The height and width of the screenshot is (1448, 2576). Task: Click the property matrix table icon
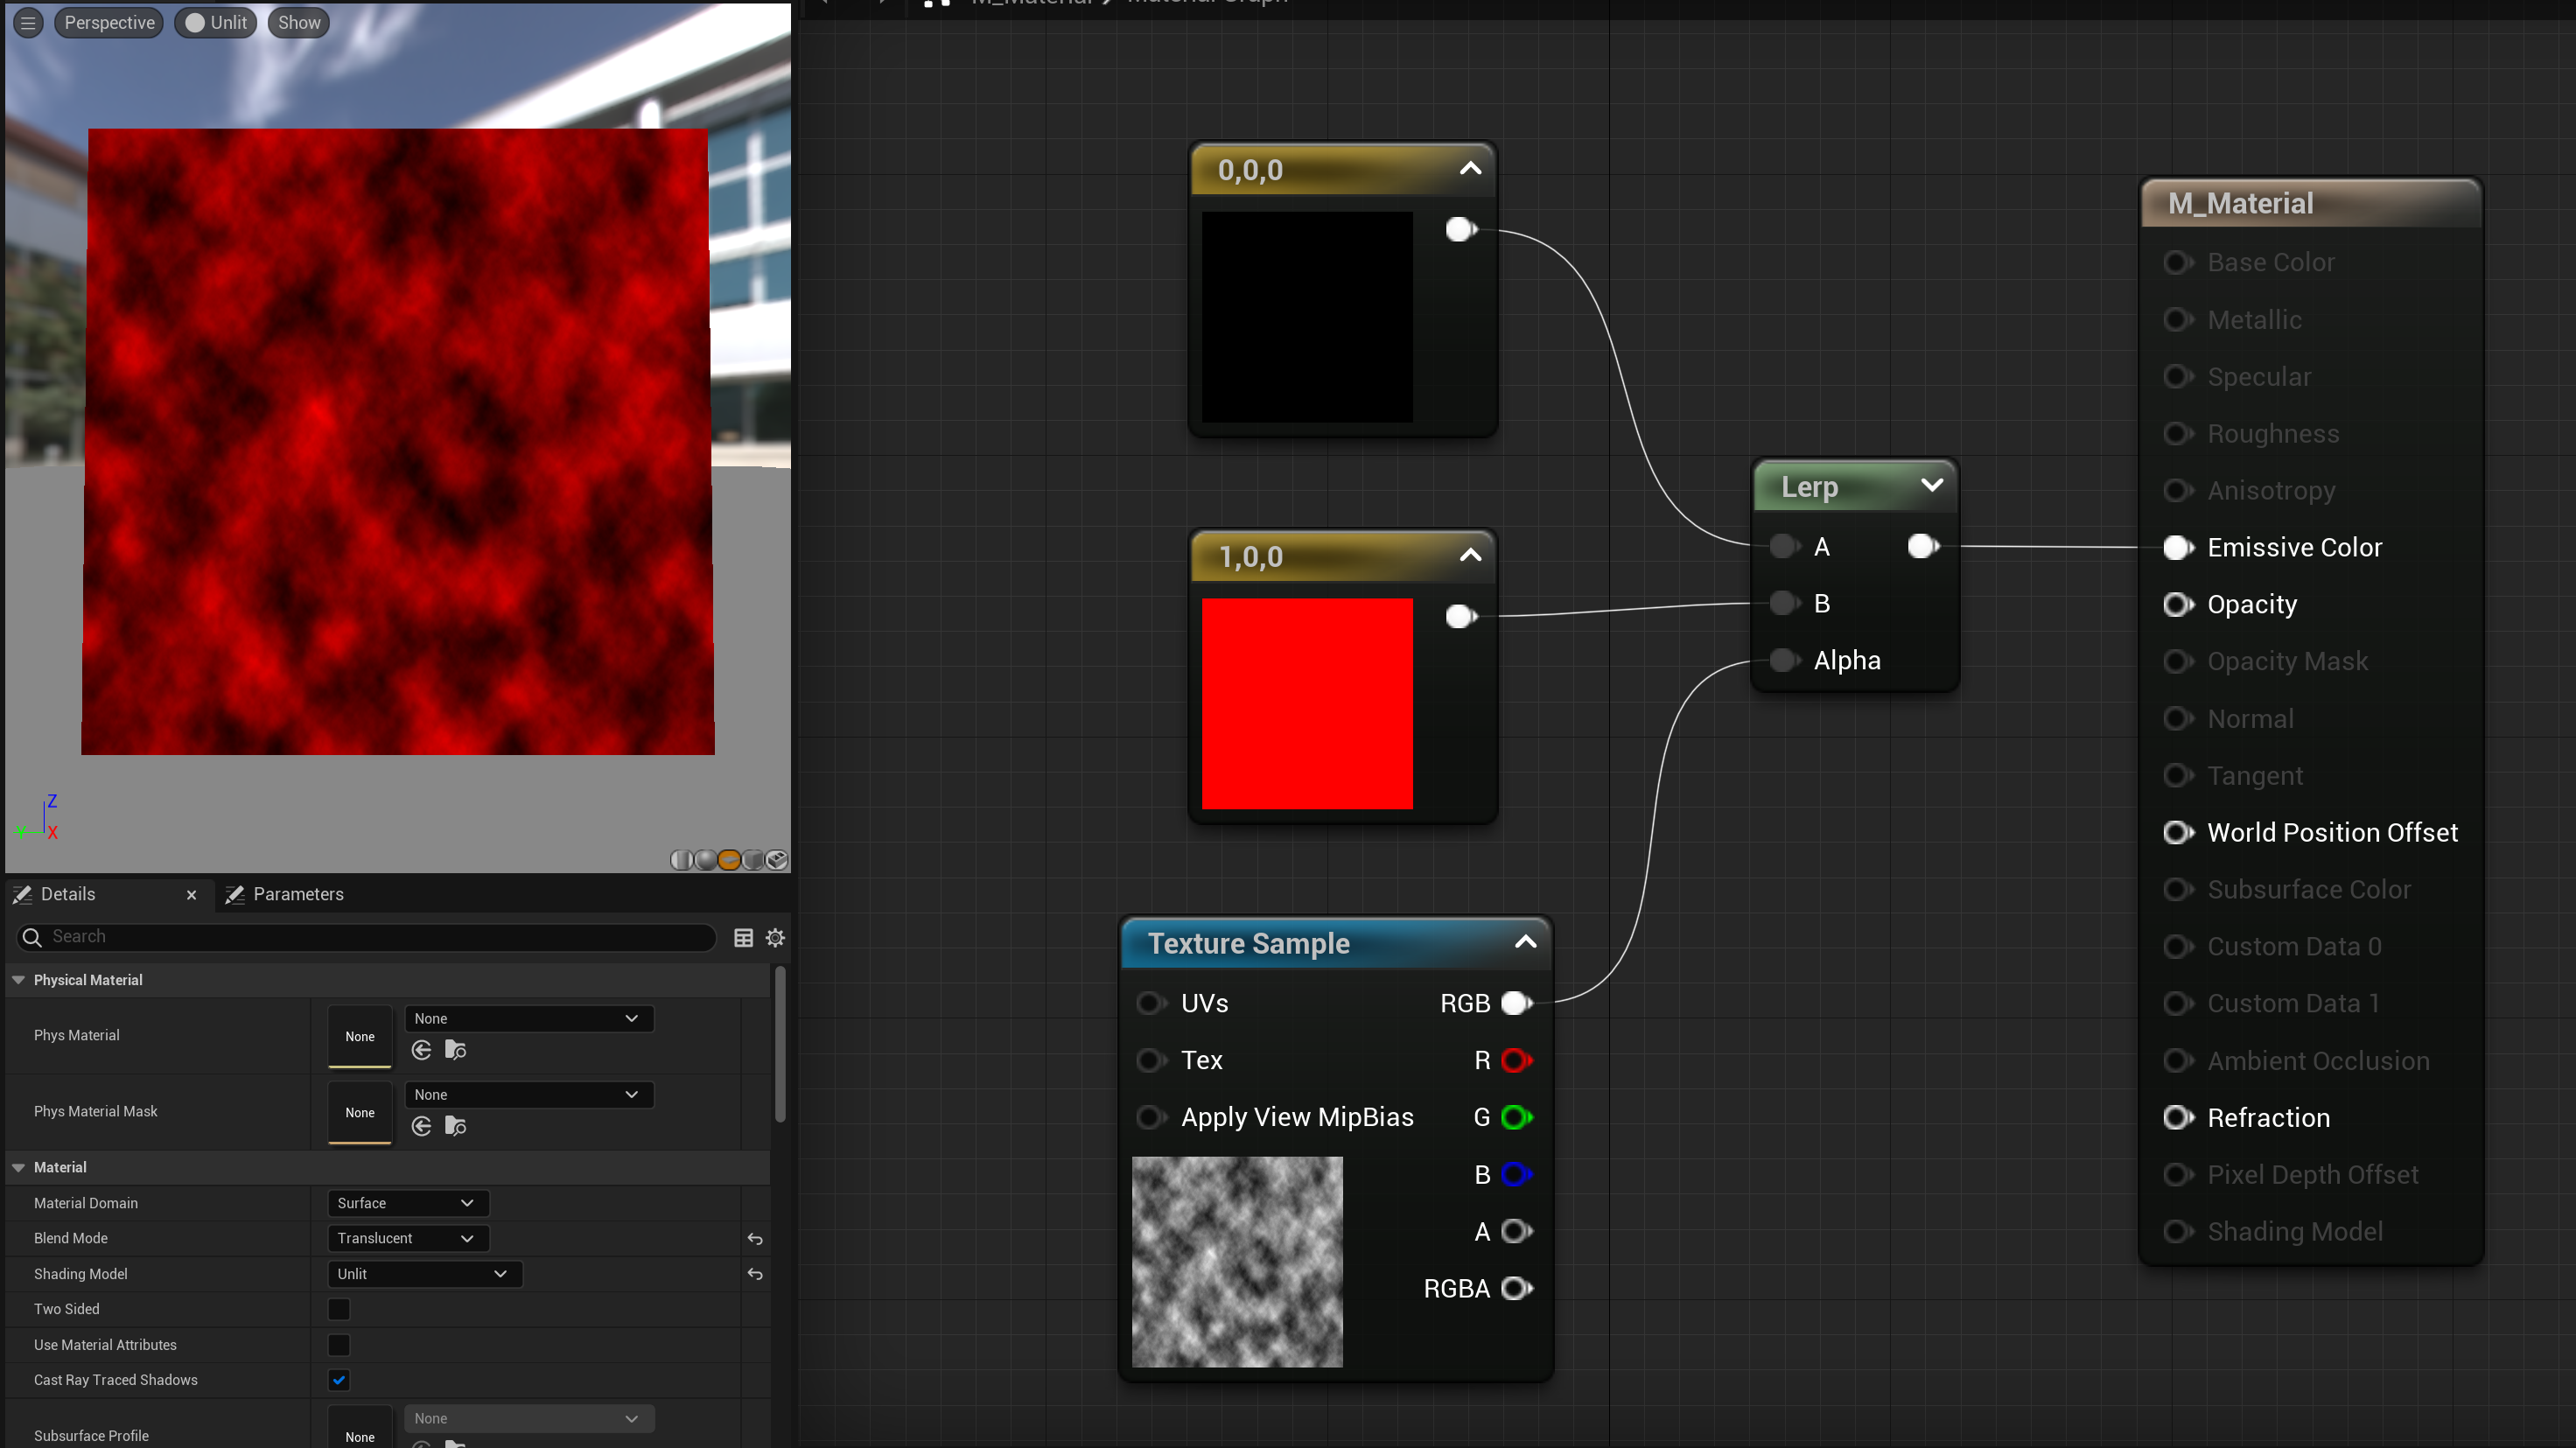click(743, 937)
